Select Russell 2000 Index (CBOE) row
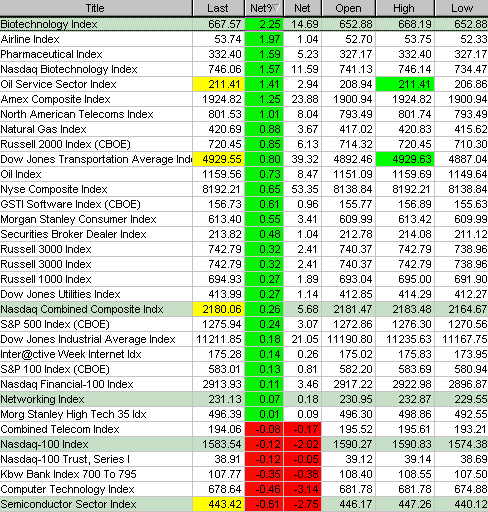Screen dimensions: 488x512 click(x=244, y=144)
